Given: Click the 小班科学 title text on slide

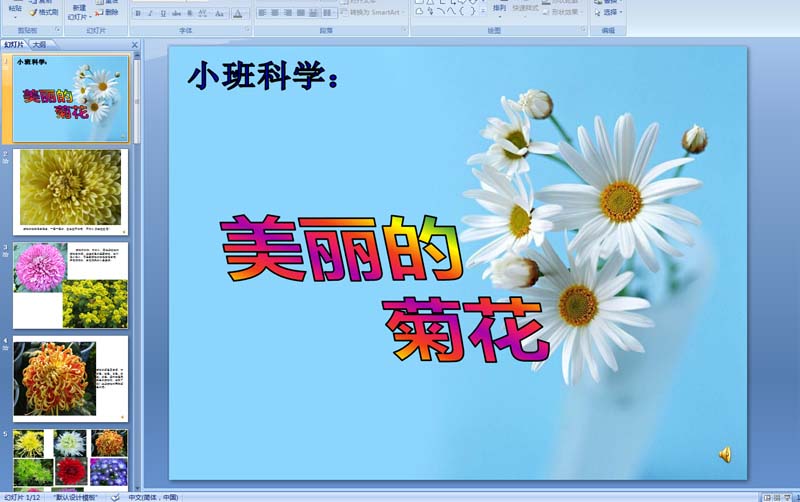Looking at the screenshot, I should click(x=263, y=76).
